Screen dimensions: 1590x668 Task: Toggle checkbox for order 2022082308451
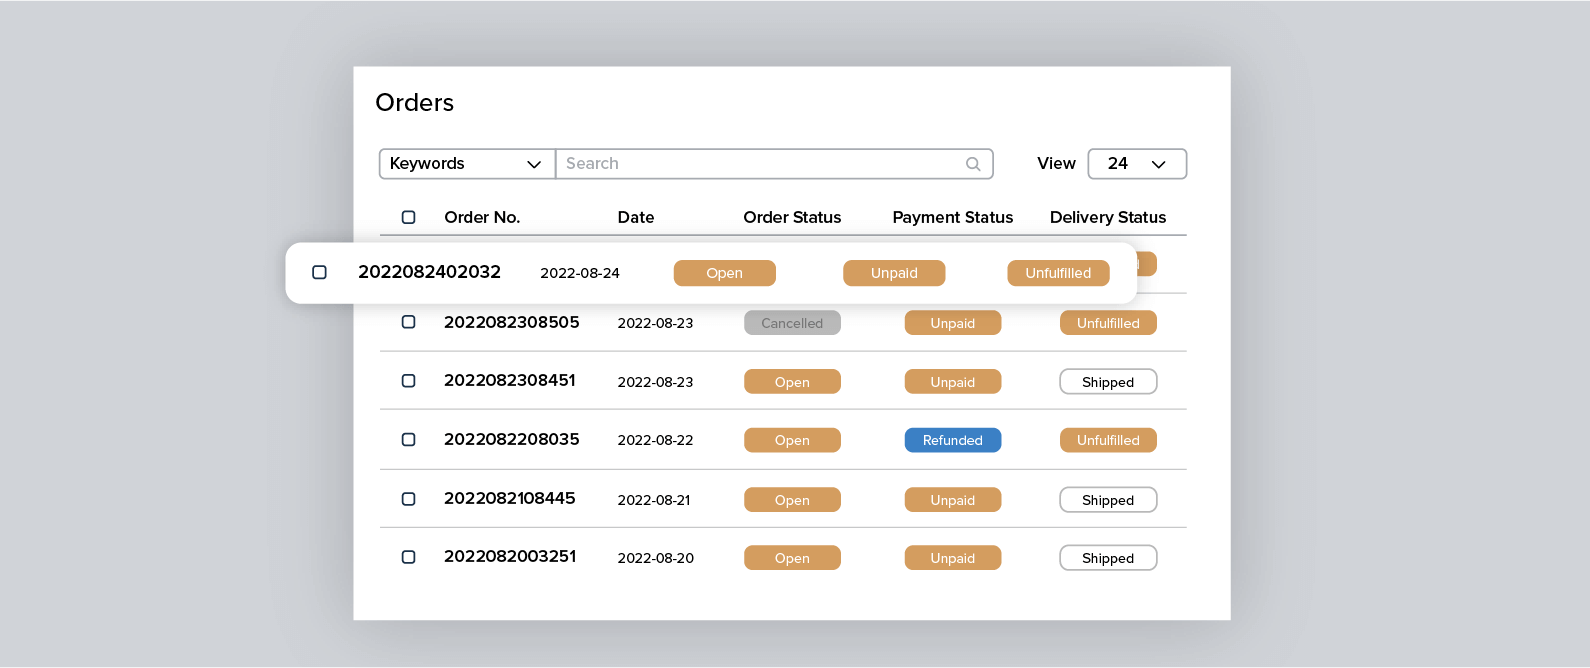[408, 381]
